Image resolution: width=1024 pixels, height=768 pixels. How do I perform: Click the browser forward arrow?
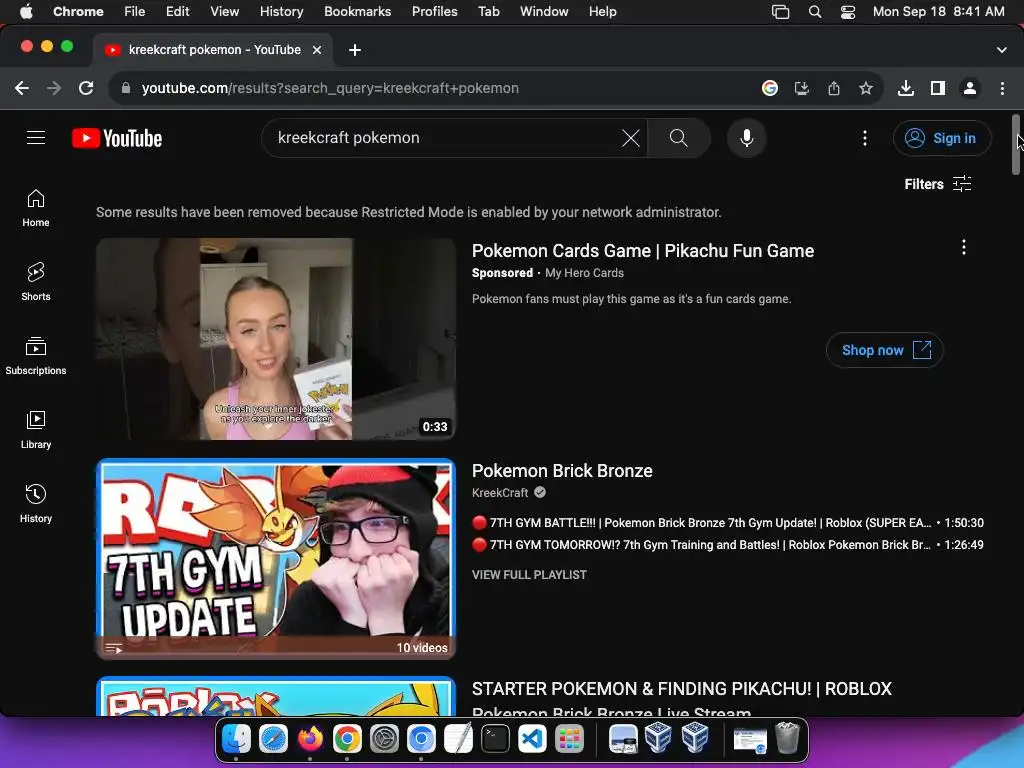point(54,88)
